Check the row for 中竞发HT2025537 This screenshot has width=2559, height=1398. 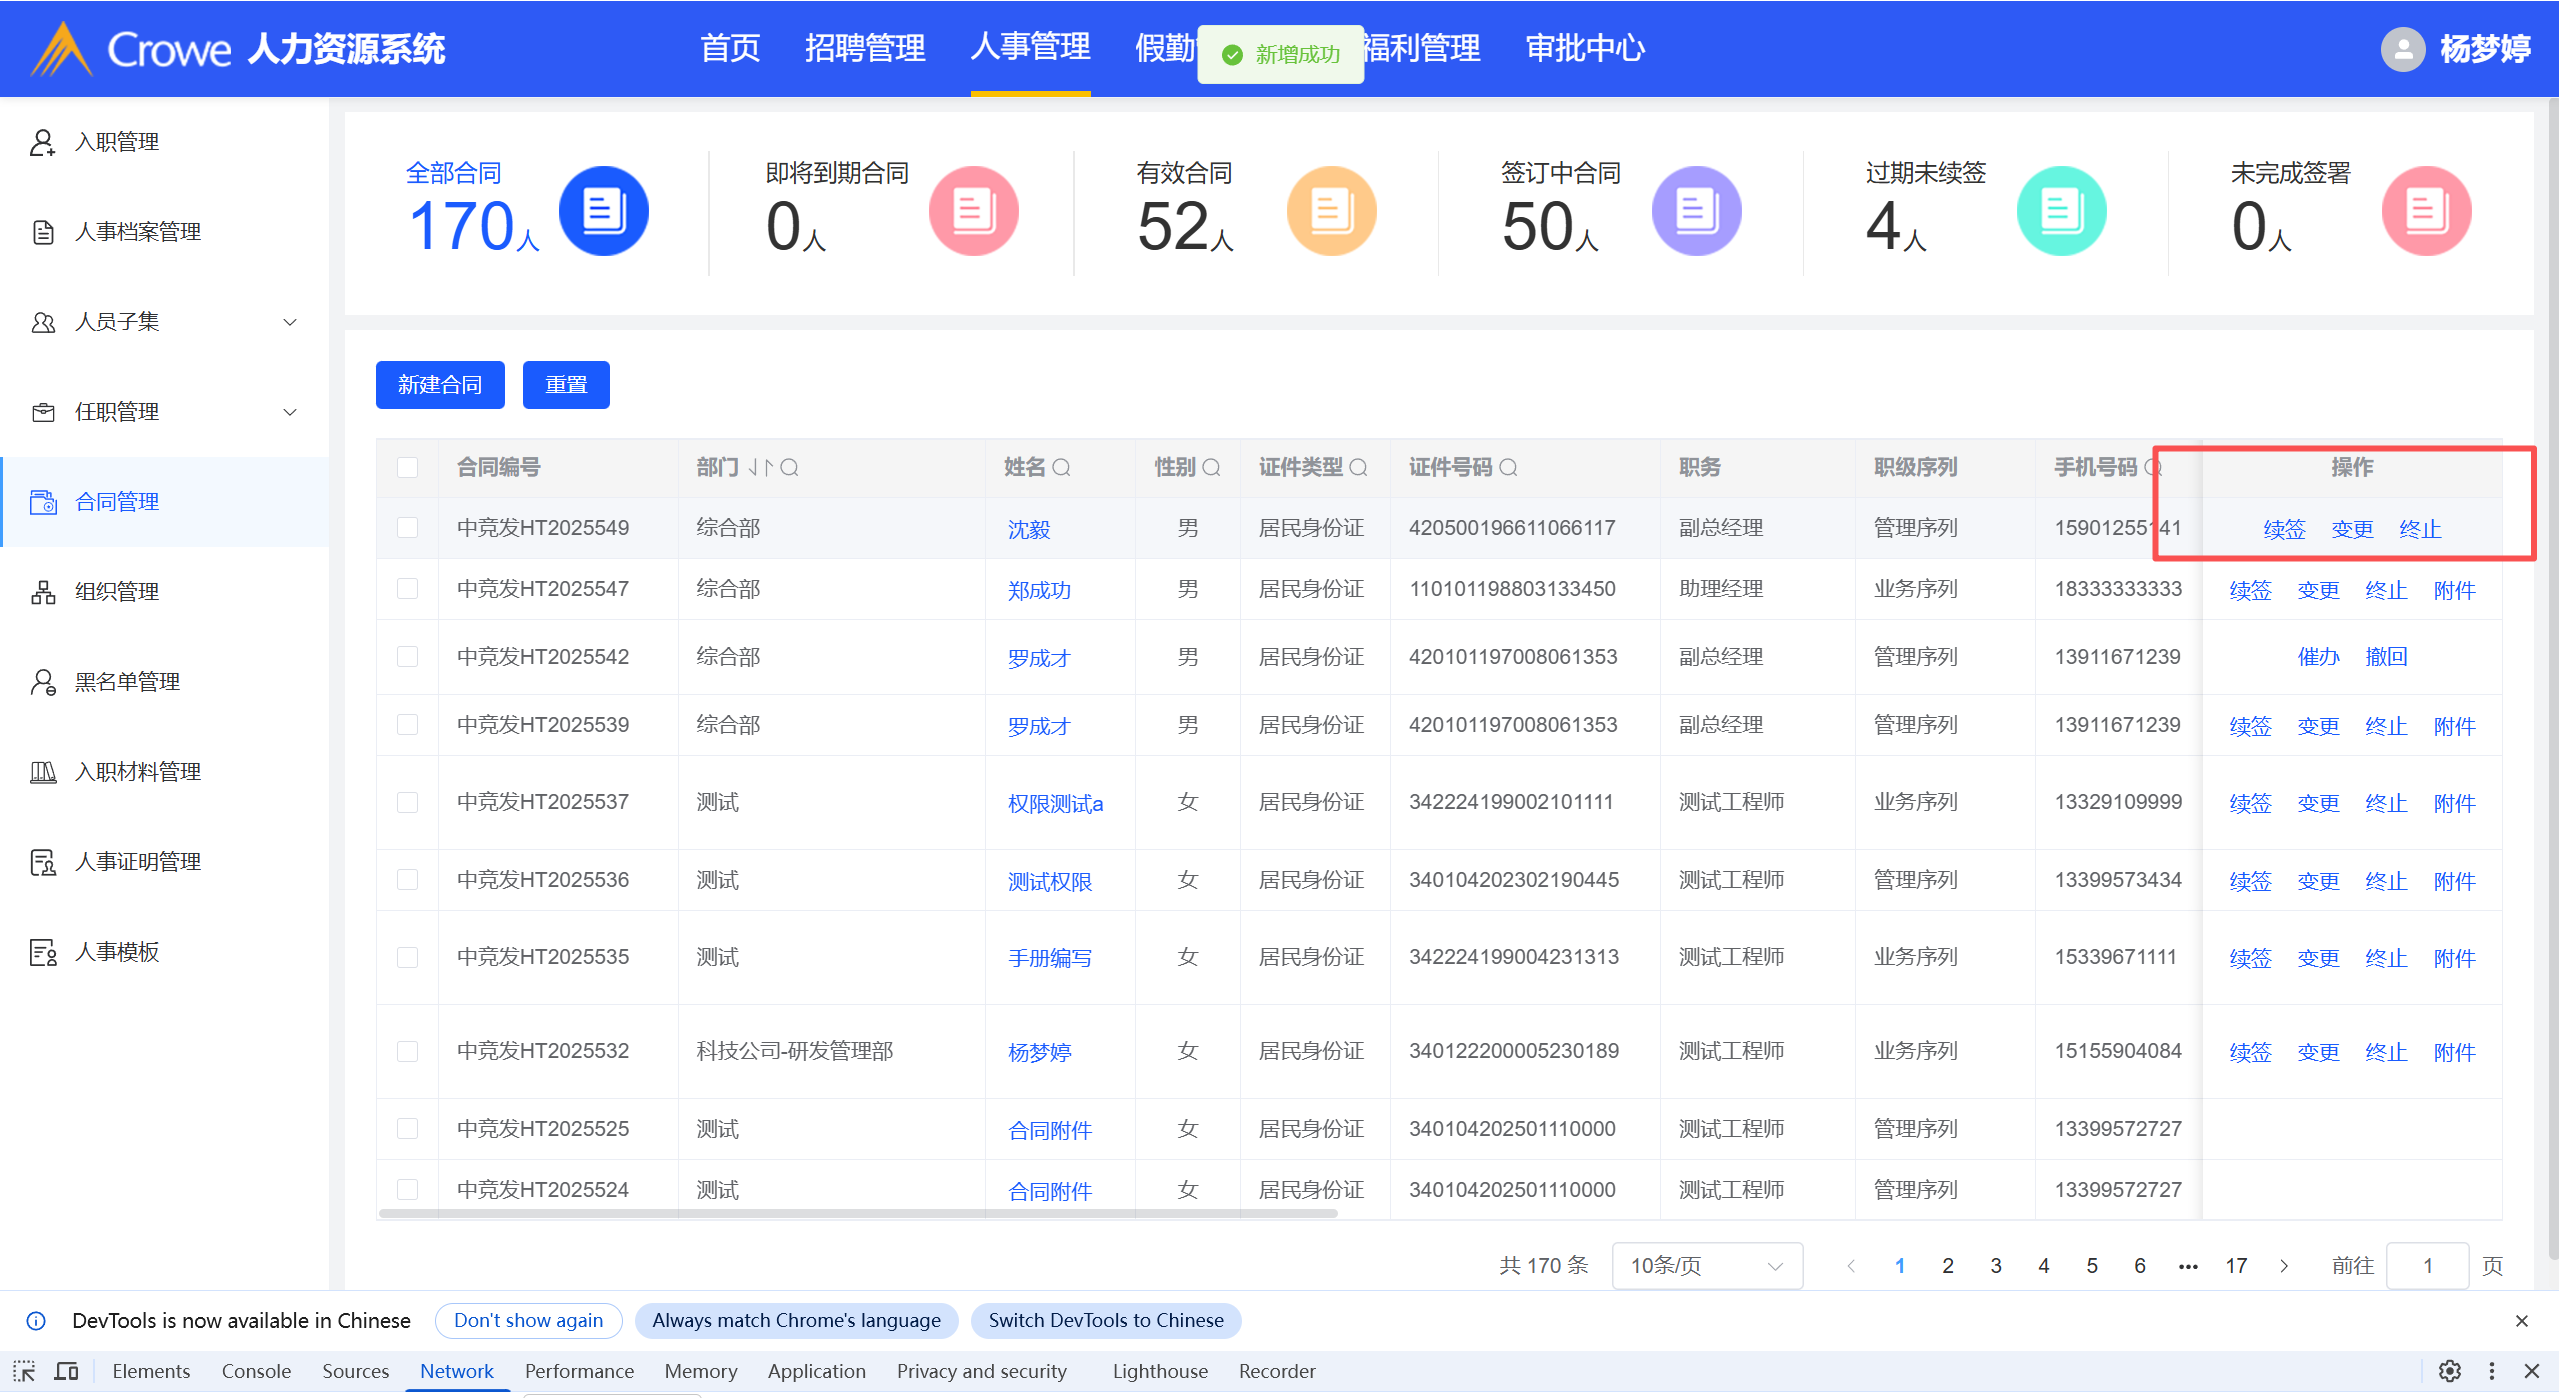pyautogui.click(x=407, y=802)
